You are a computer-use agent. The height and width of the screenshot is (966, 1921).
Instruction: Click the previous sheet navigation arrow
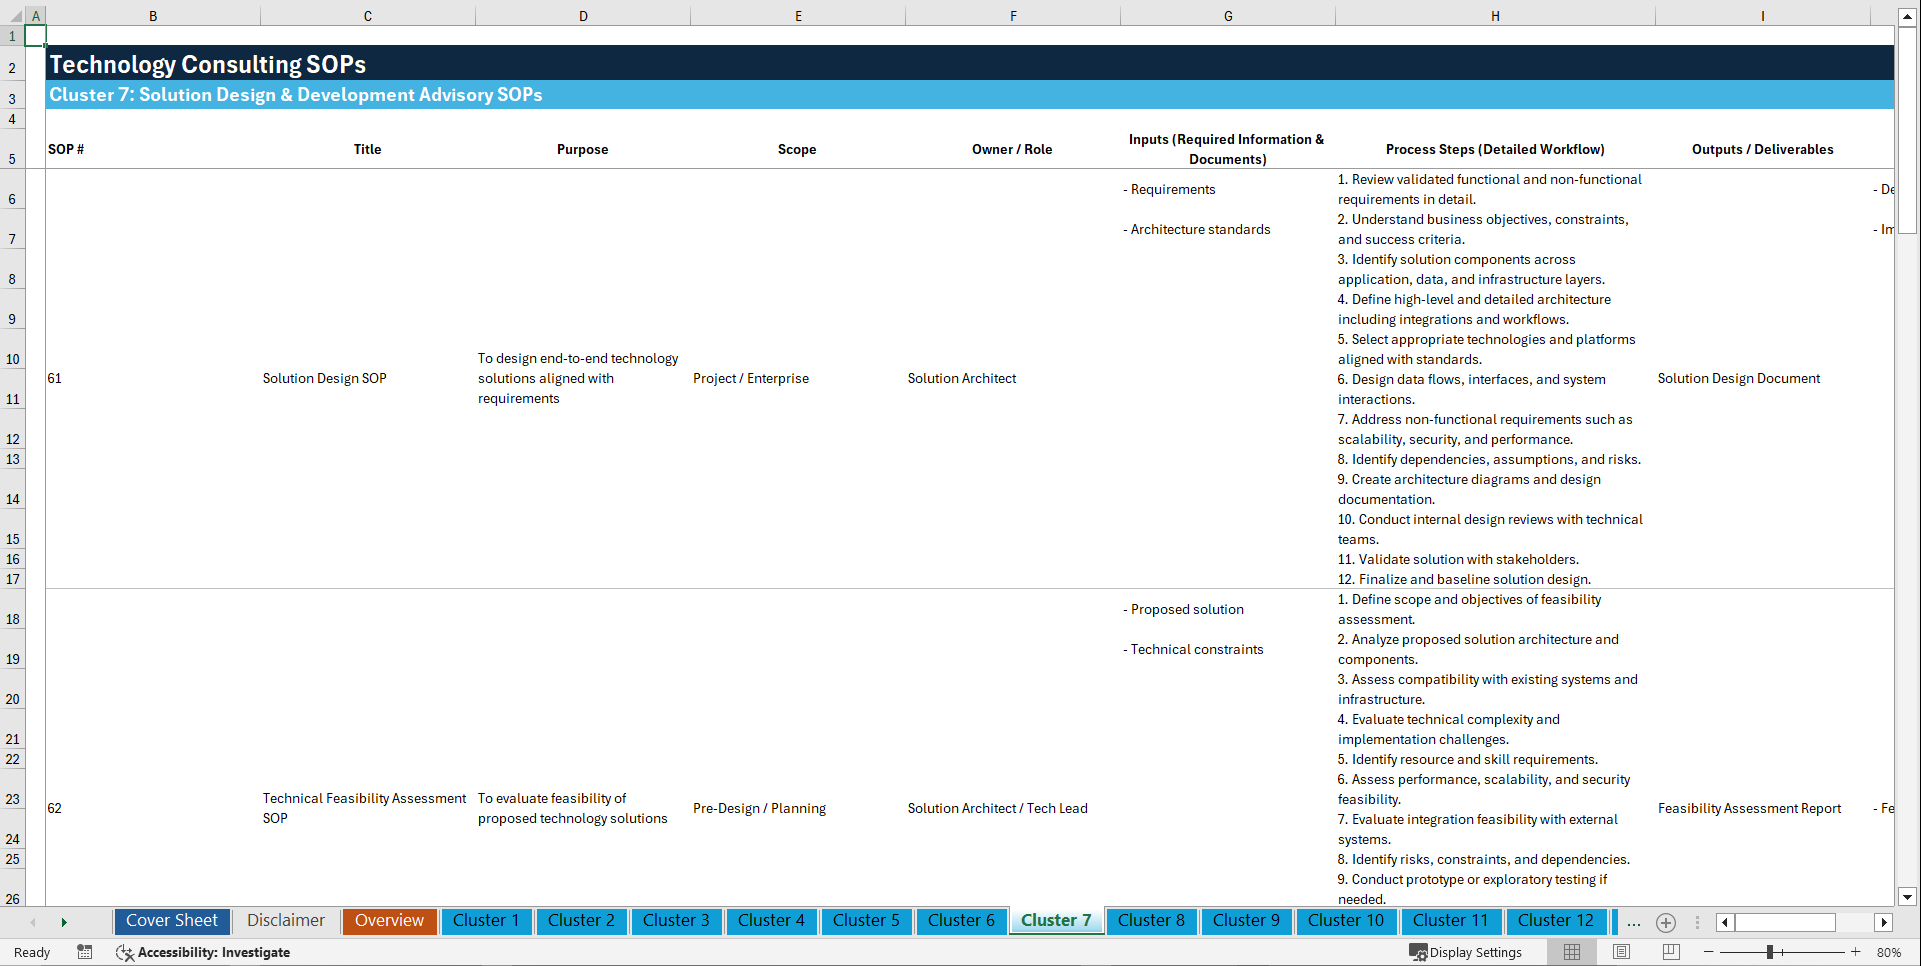point(33,922)
